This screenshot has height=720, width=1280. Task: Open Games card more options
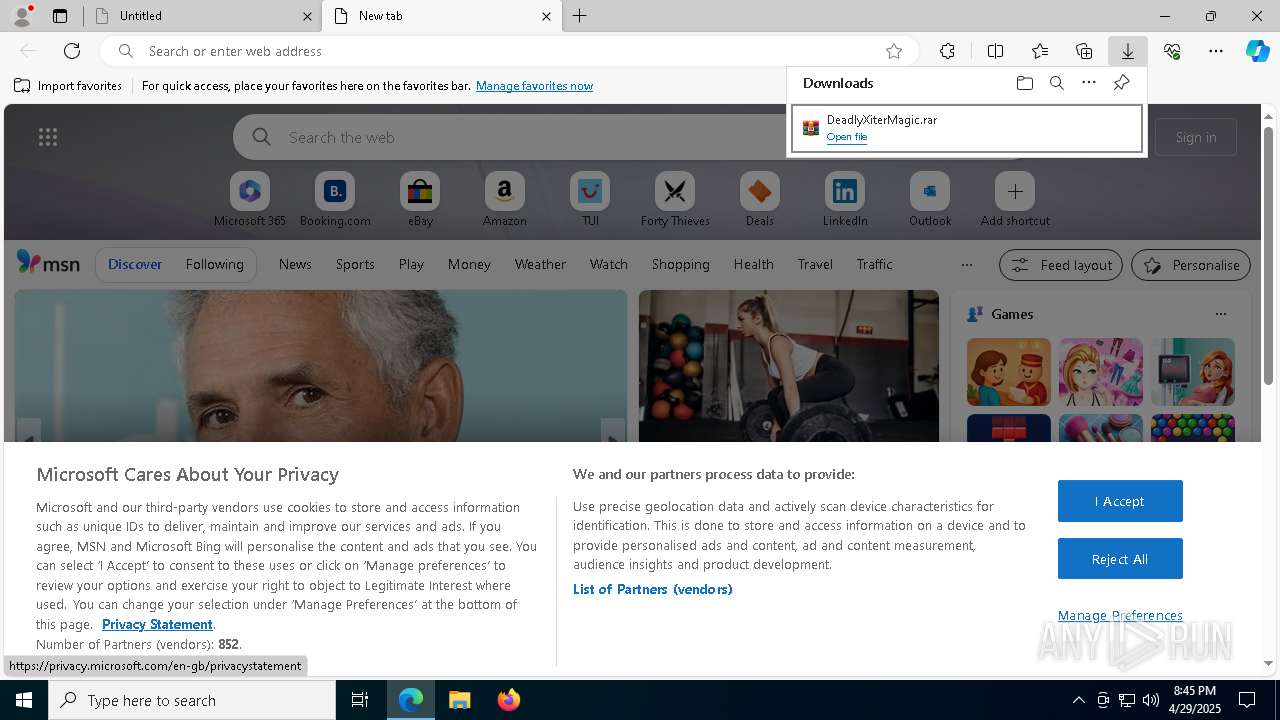(1220, 314)
